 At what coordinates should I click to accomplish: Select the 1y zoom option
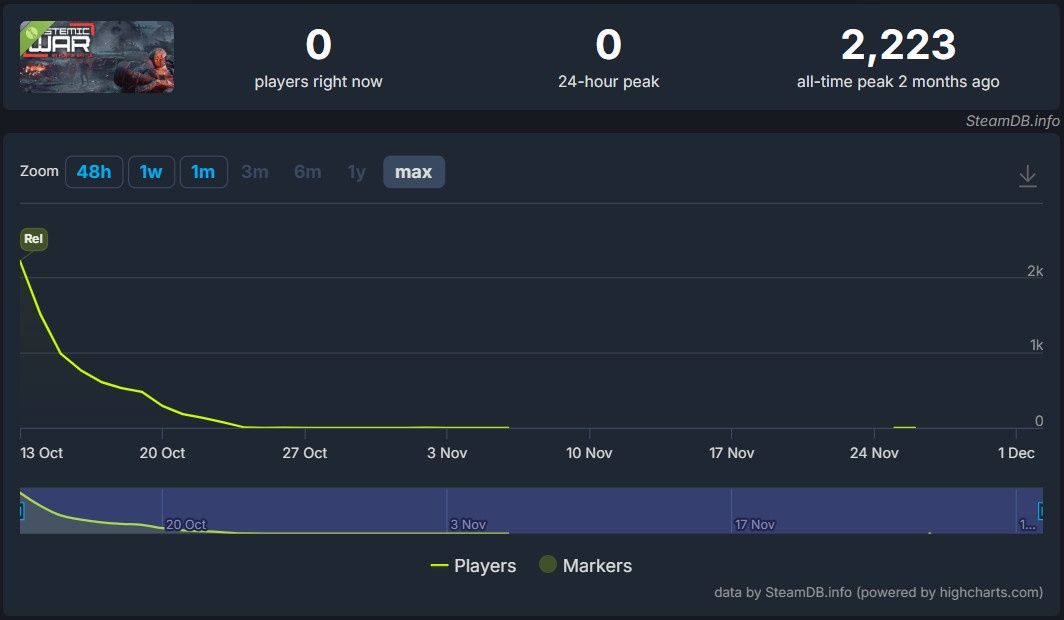pos(357,172)
